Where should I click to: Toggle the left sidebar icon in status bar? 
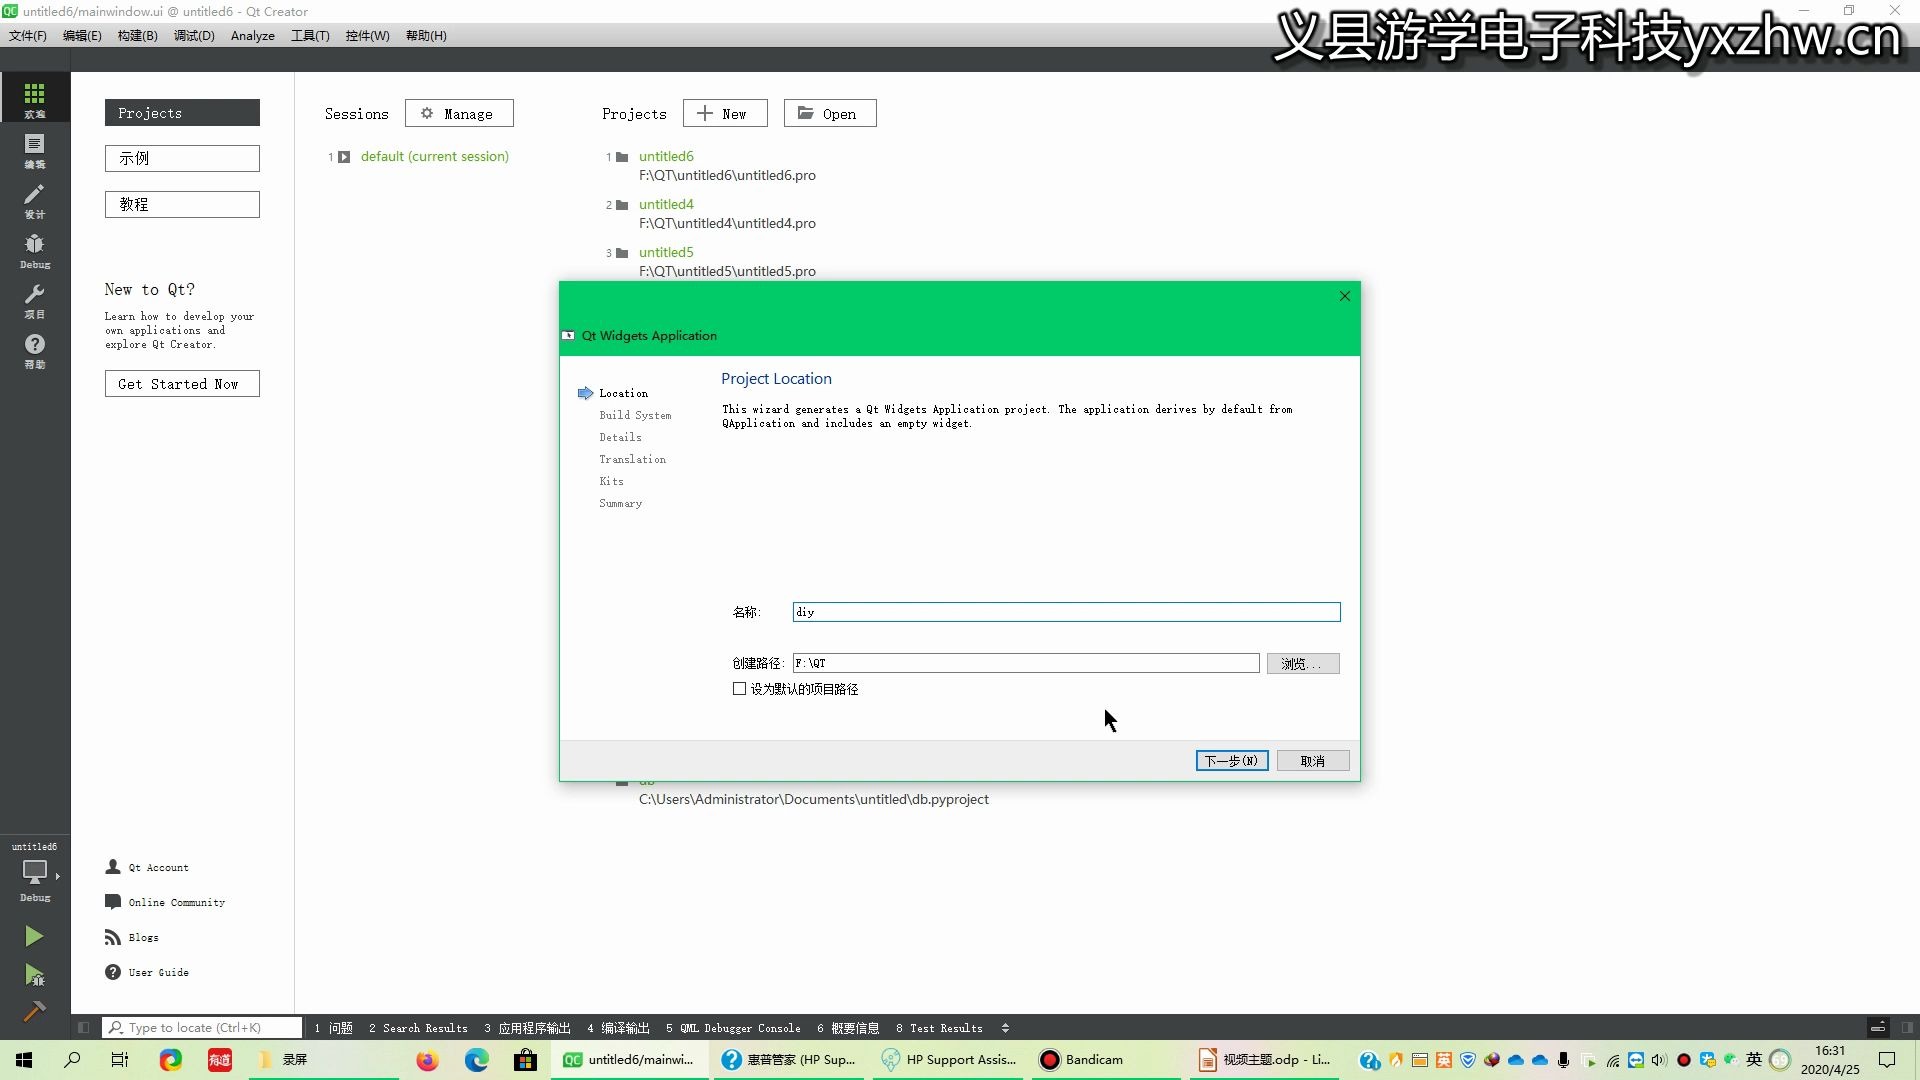[84, 1028]
